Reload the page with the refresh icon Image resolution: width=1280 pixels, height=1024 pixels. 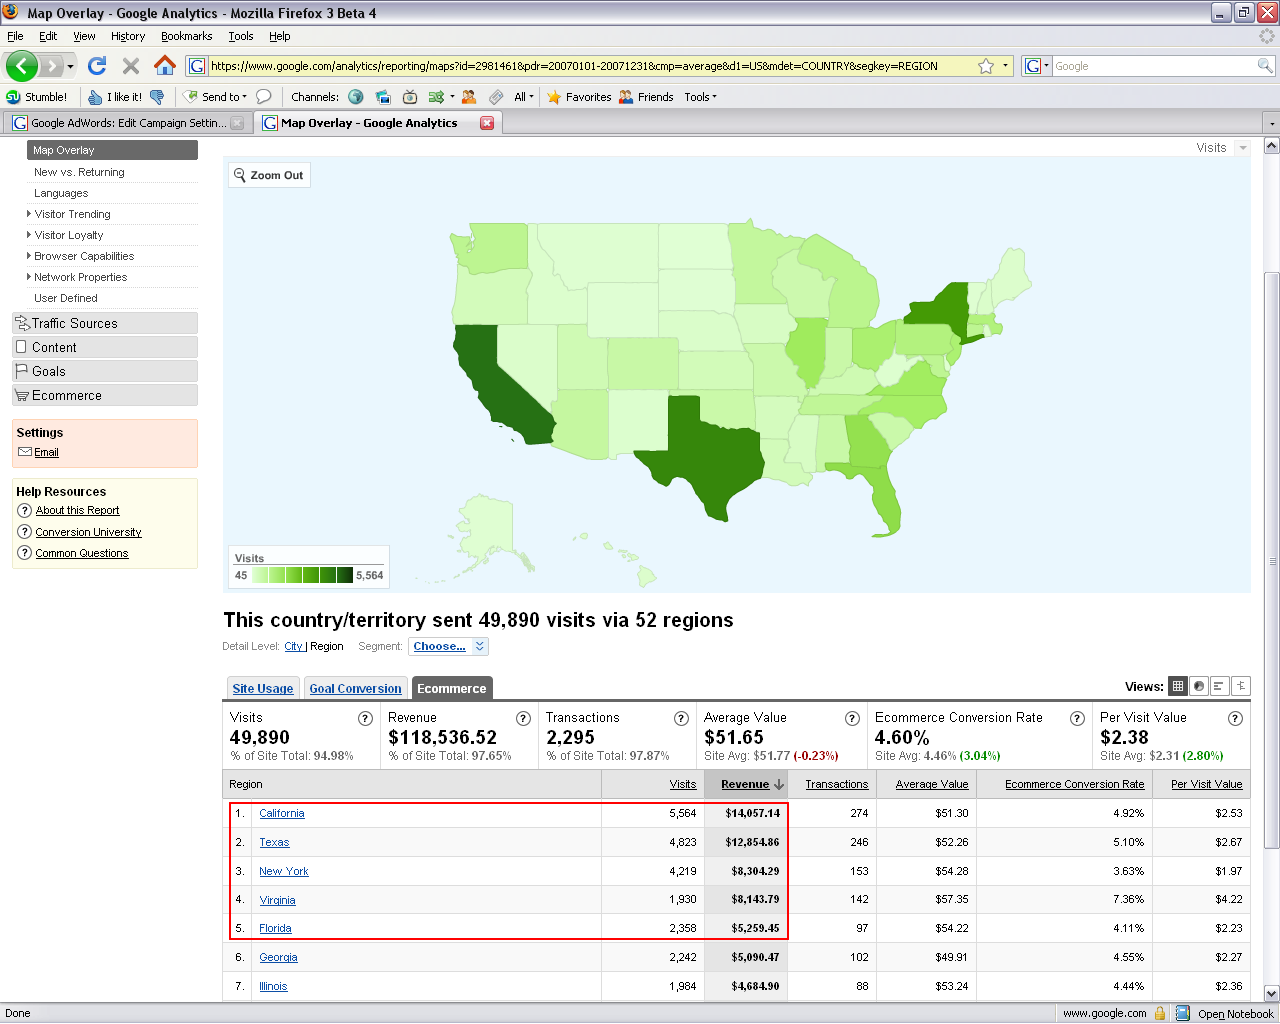pyautogui.click(x=97, y=66)
